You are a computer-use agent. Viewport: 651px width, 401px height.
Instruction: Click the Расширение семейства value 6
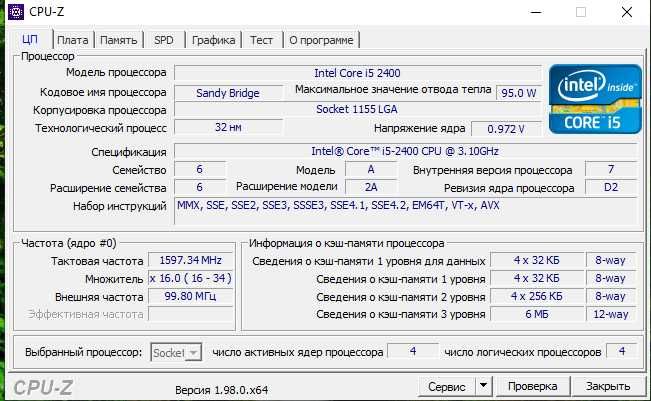pos(200,187)
